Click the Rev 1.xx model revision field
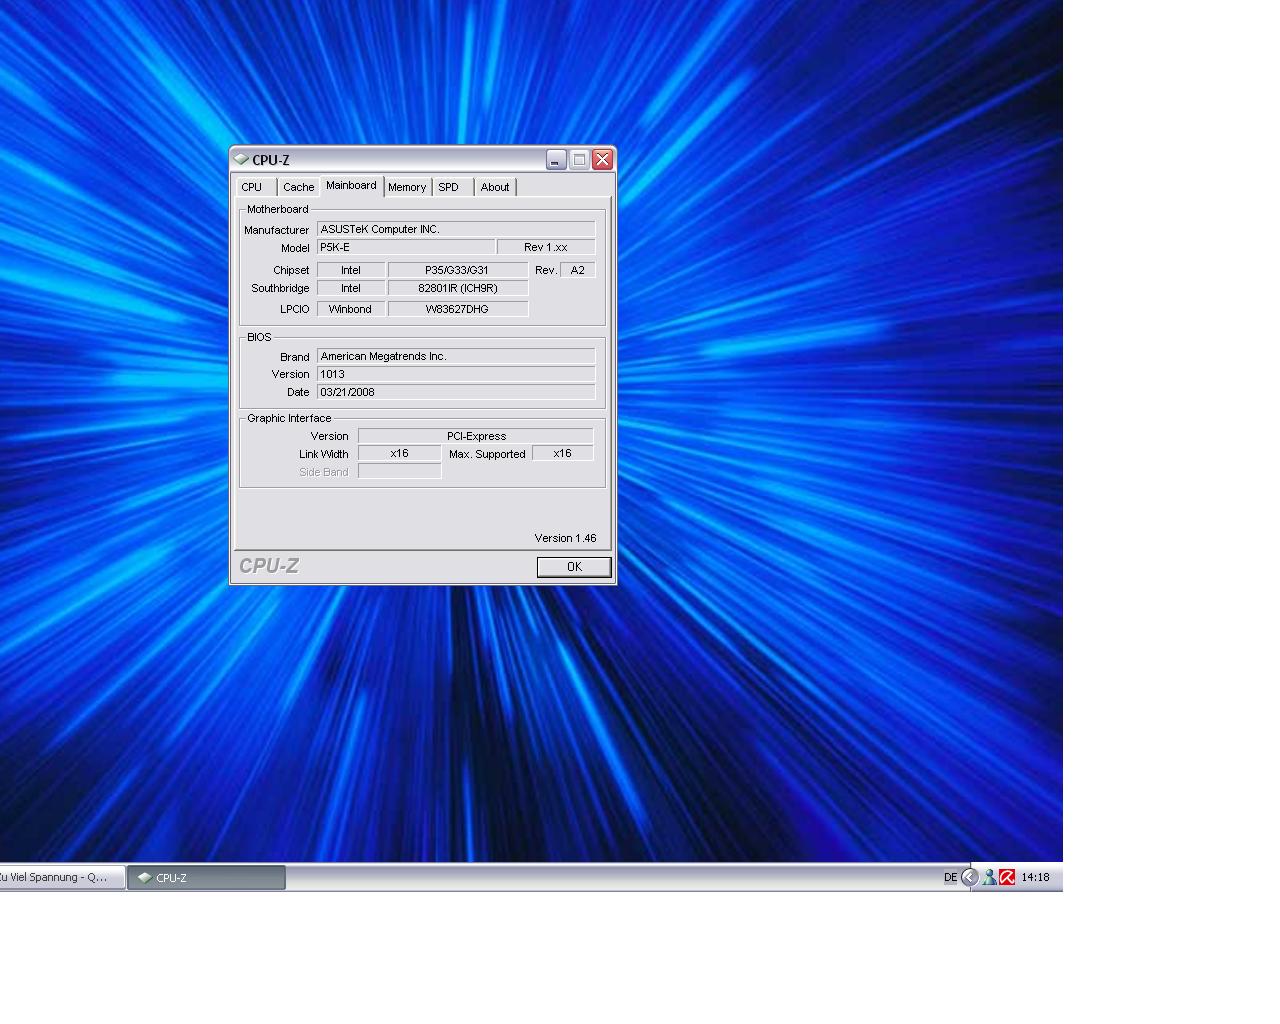 [x=546, y=247]
